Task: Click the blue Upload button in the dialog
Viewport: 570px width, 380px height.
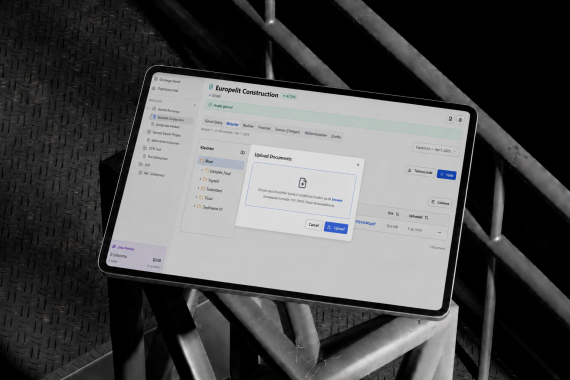Action: [336, 228]
